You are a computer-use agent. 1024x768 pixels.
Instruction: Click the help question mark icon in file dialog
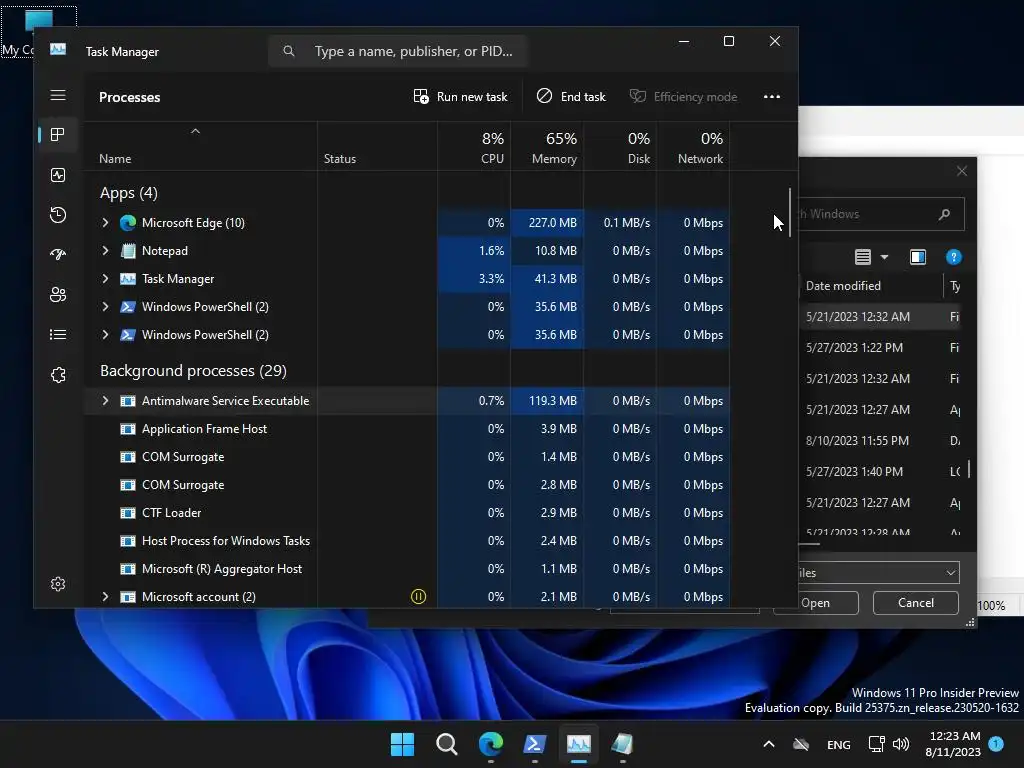pos(953,257)
